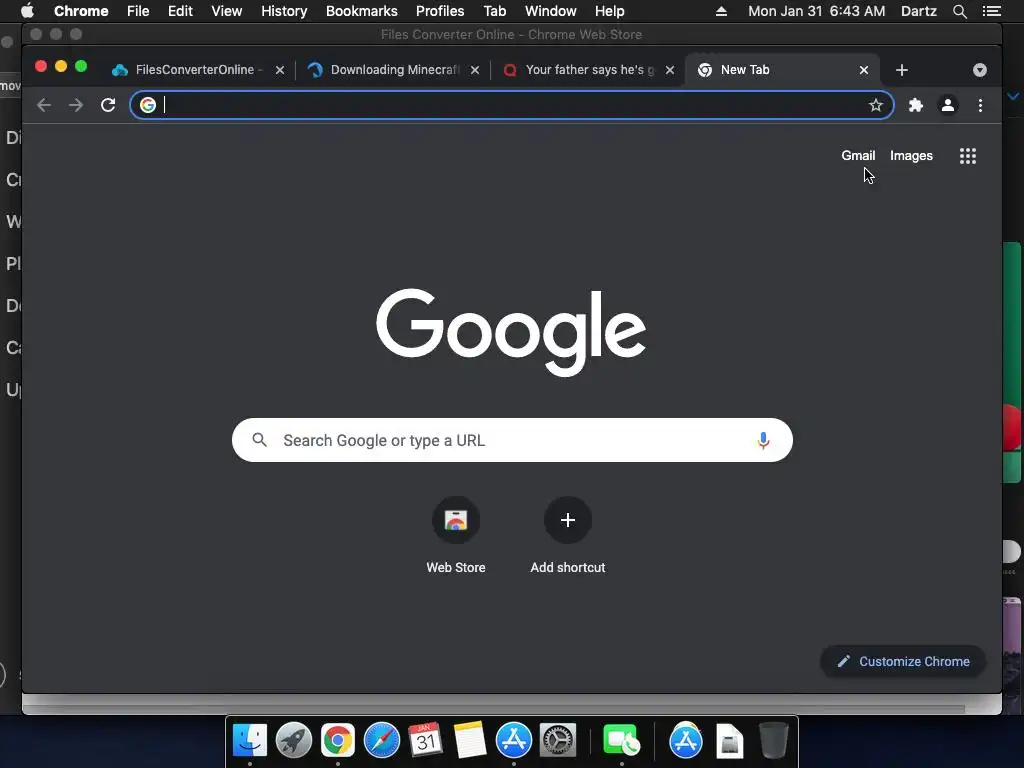Open Google Chrome from the Dock
The height and width of the screenshot is (768, 1024).
tap(338, 741)
